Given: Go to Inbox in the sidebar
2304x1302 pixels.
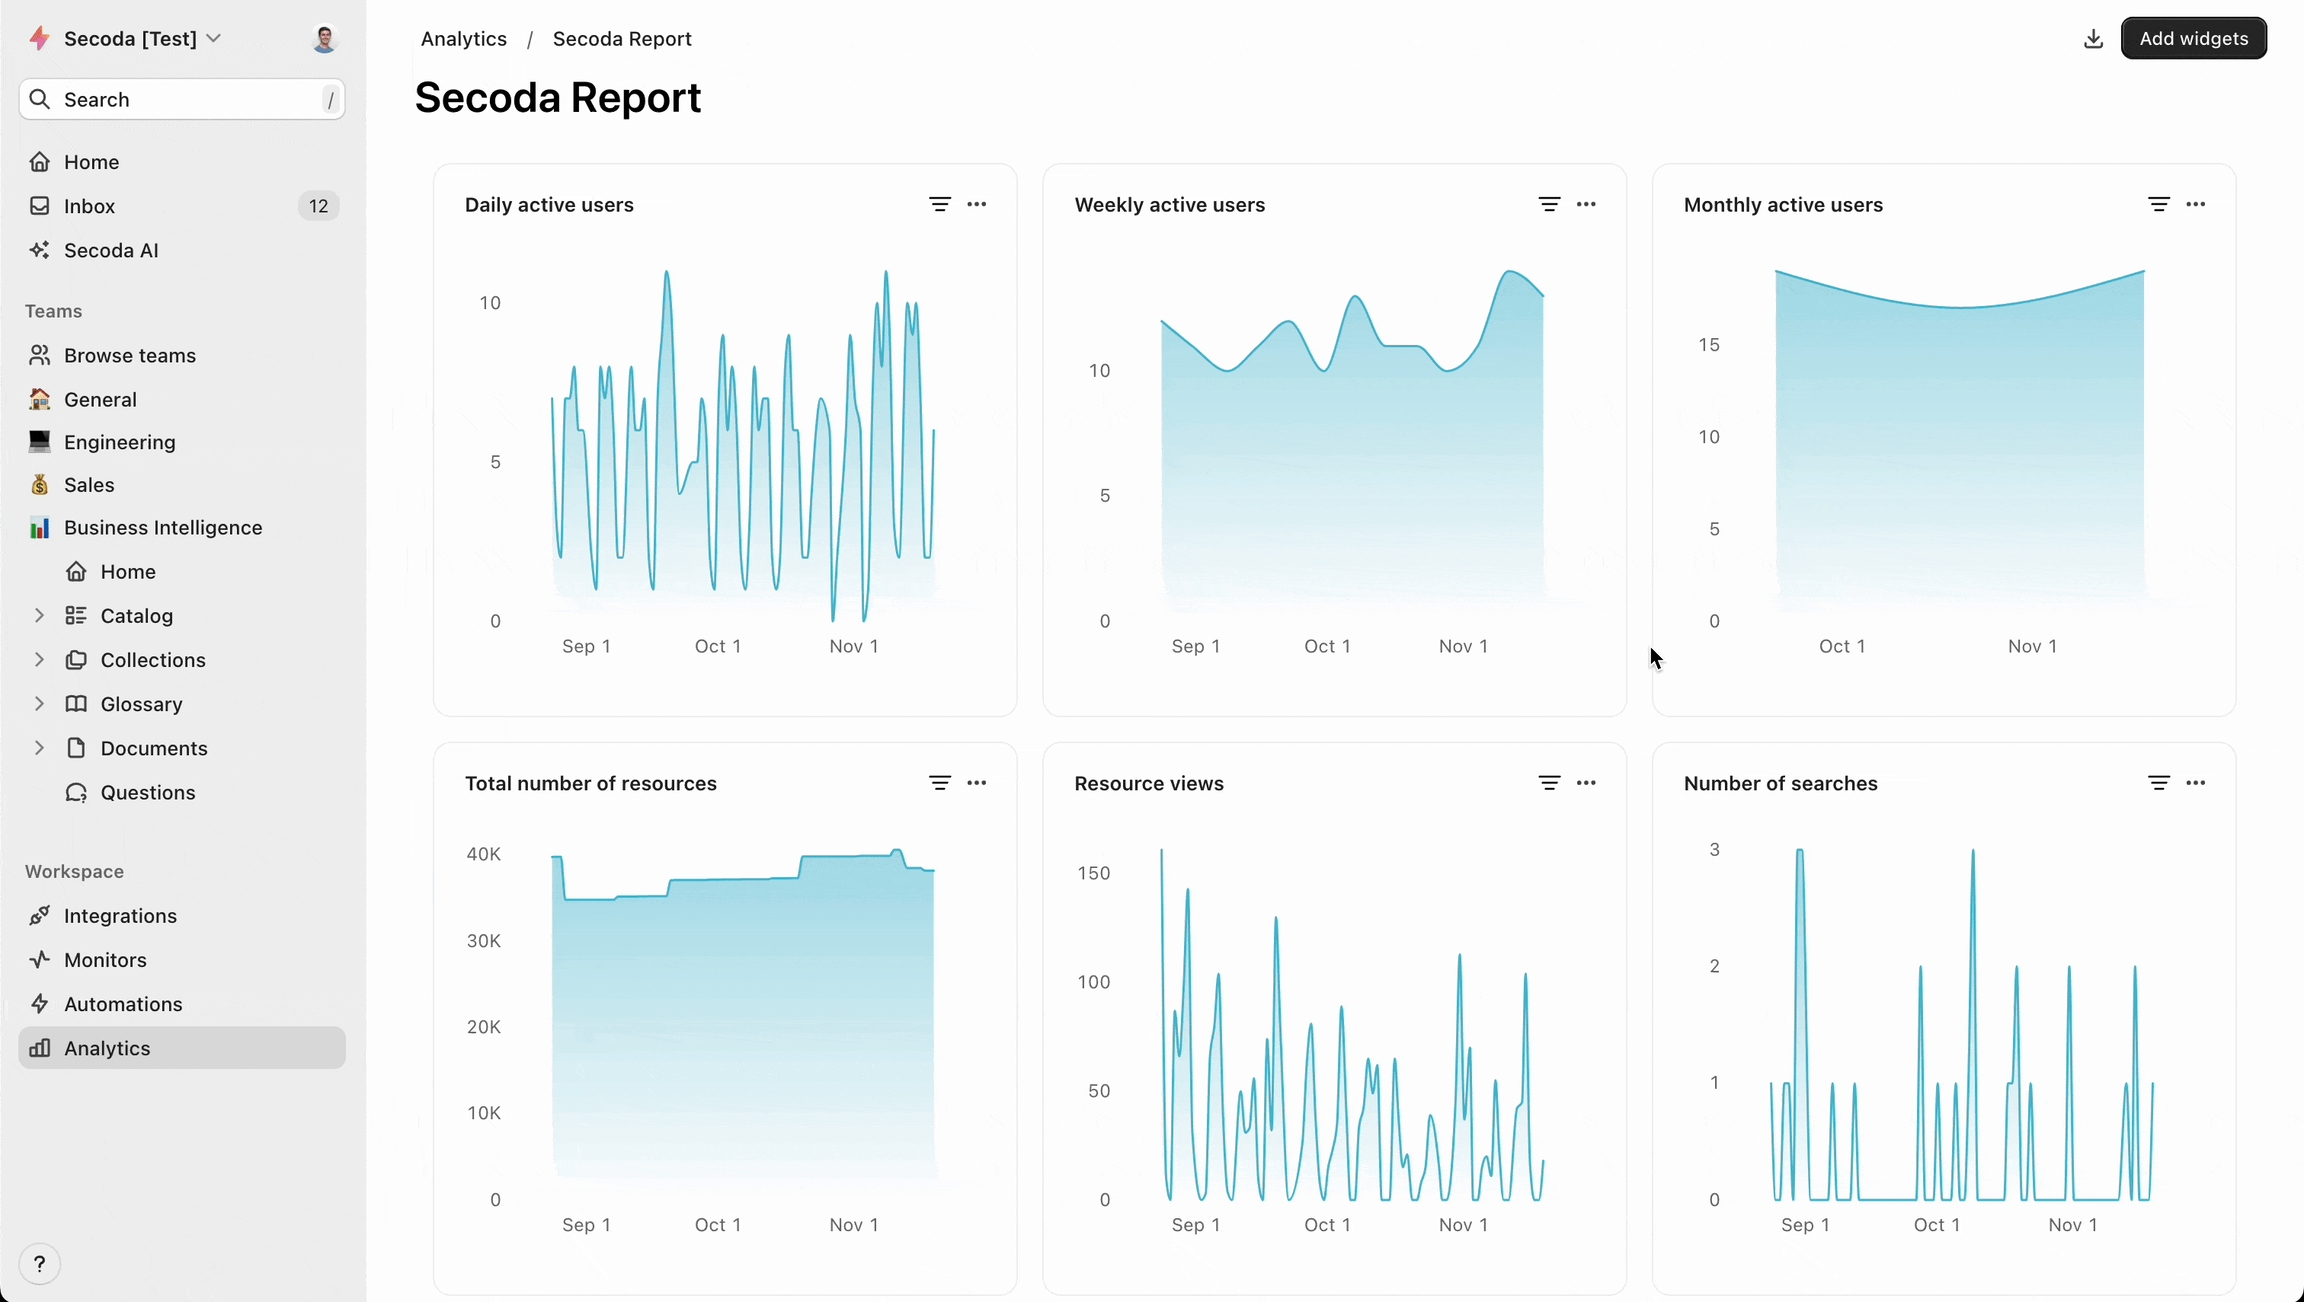Looking at the screenshot, I should tap(90, 206).
